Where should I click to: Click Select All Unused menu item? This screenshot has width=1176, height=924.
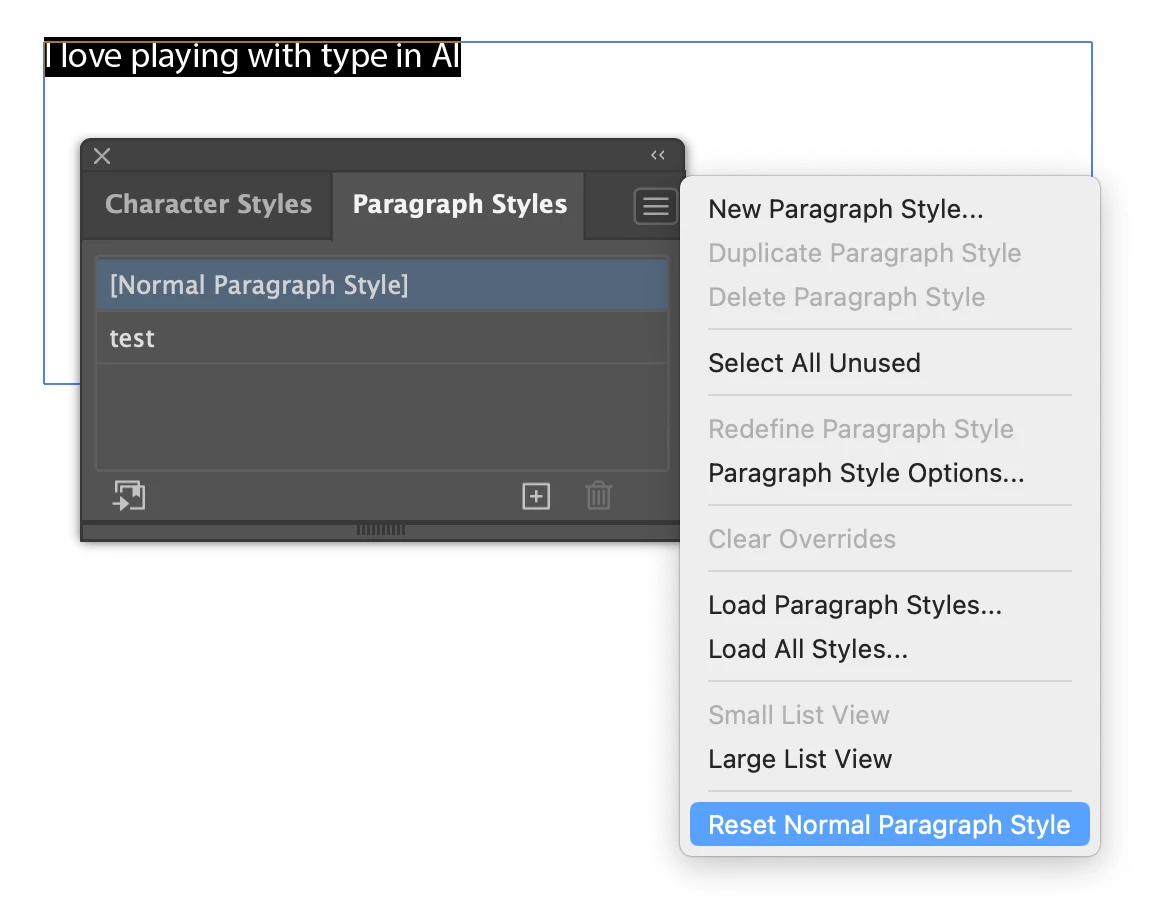[x=814, y=363]
